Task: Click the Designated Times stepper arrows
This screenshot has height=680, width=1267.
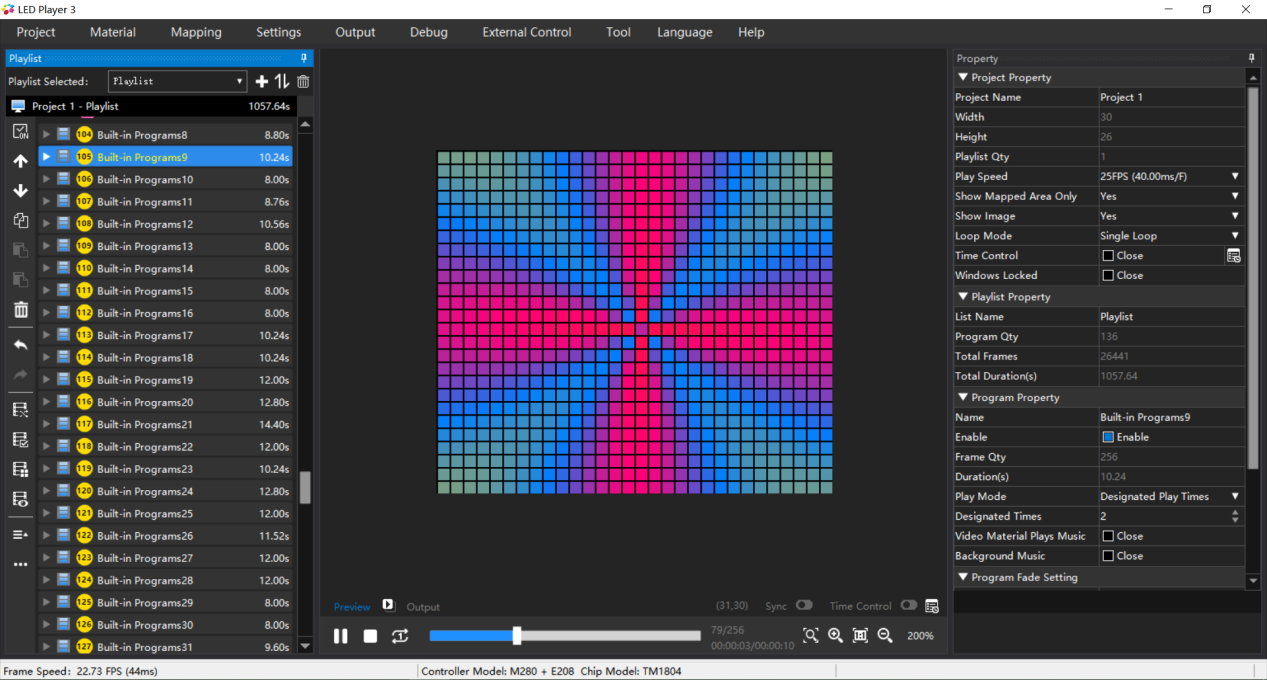Action: (1235, 517)
